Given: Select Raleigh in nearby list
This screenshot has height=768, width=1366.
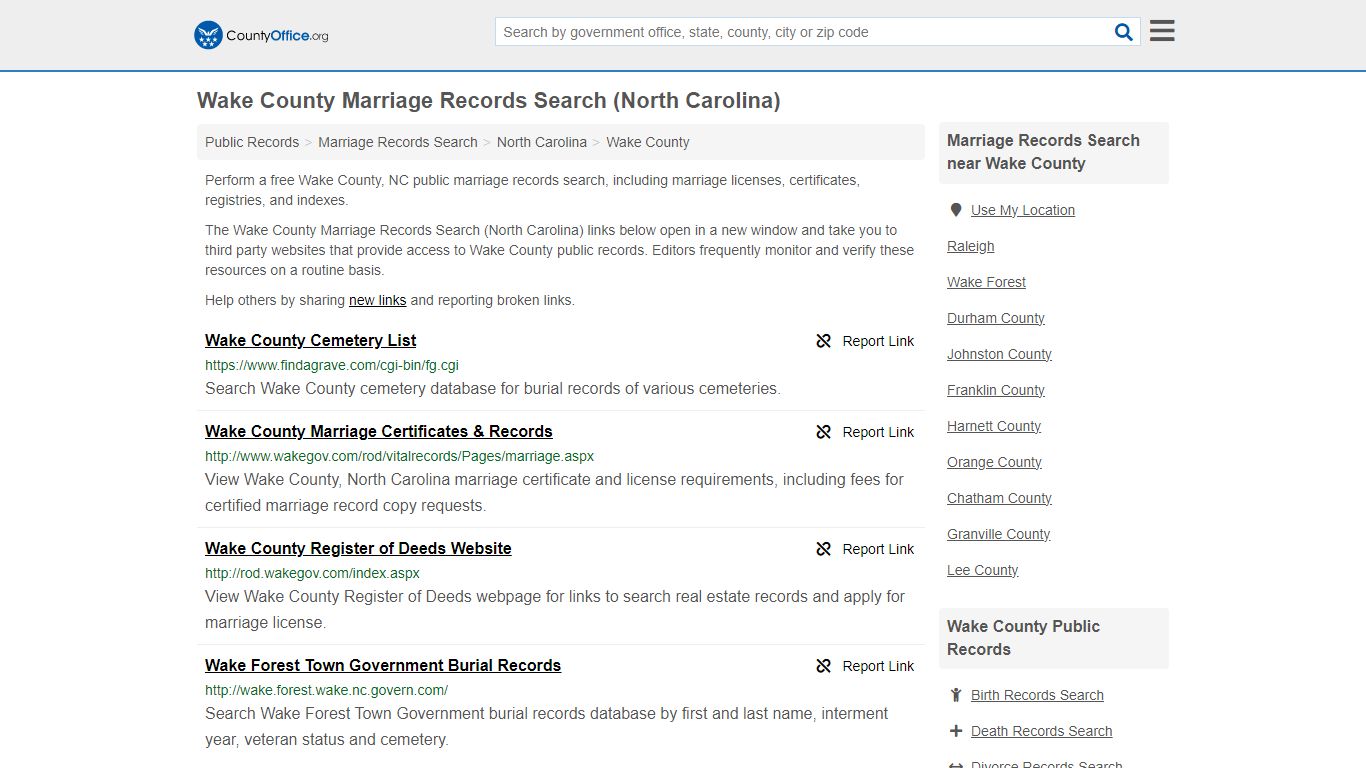Looking at the screenshot, I should (x=971, y=246).
